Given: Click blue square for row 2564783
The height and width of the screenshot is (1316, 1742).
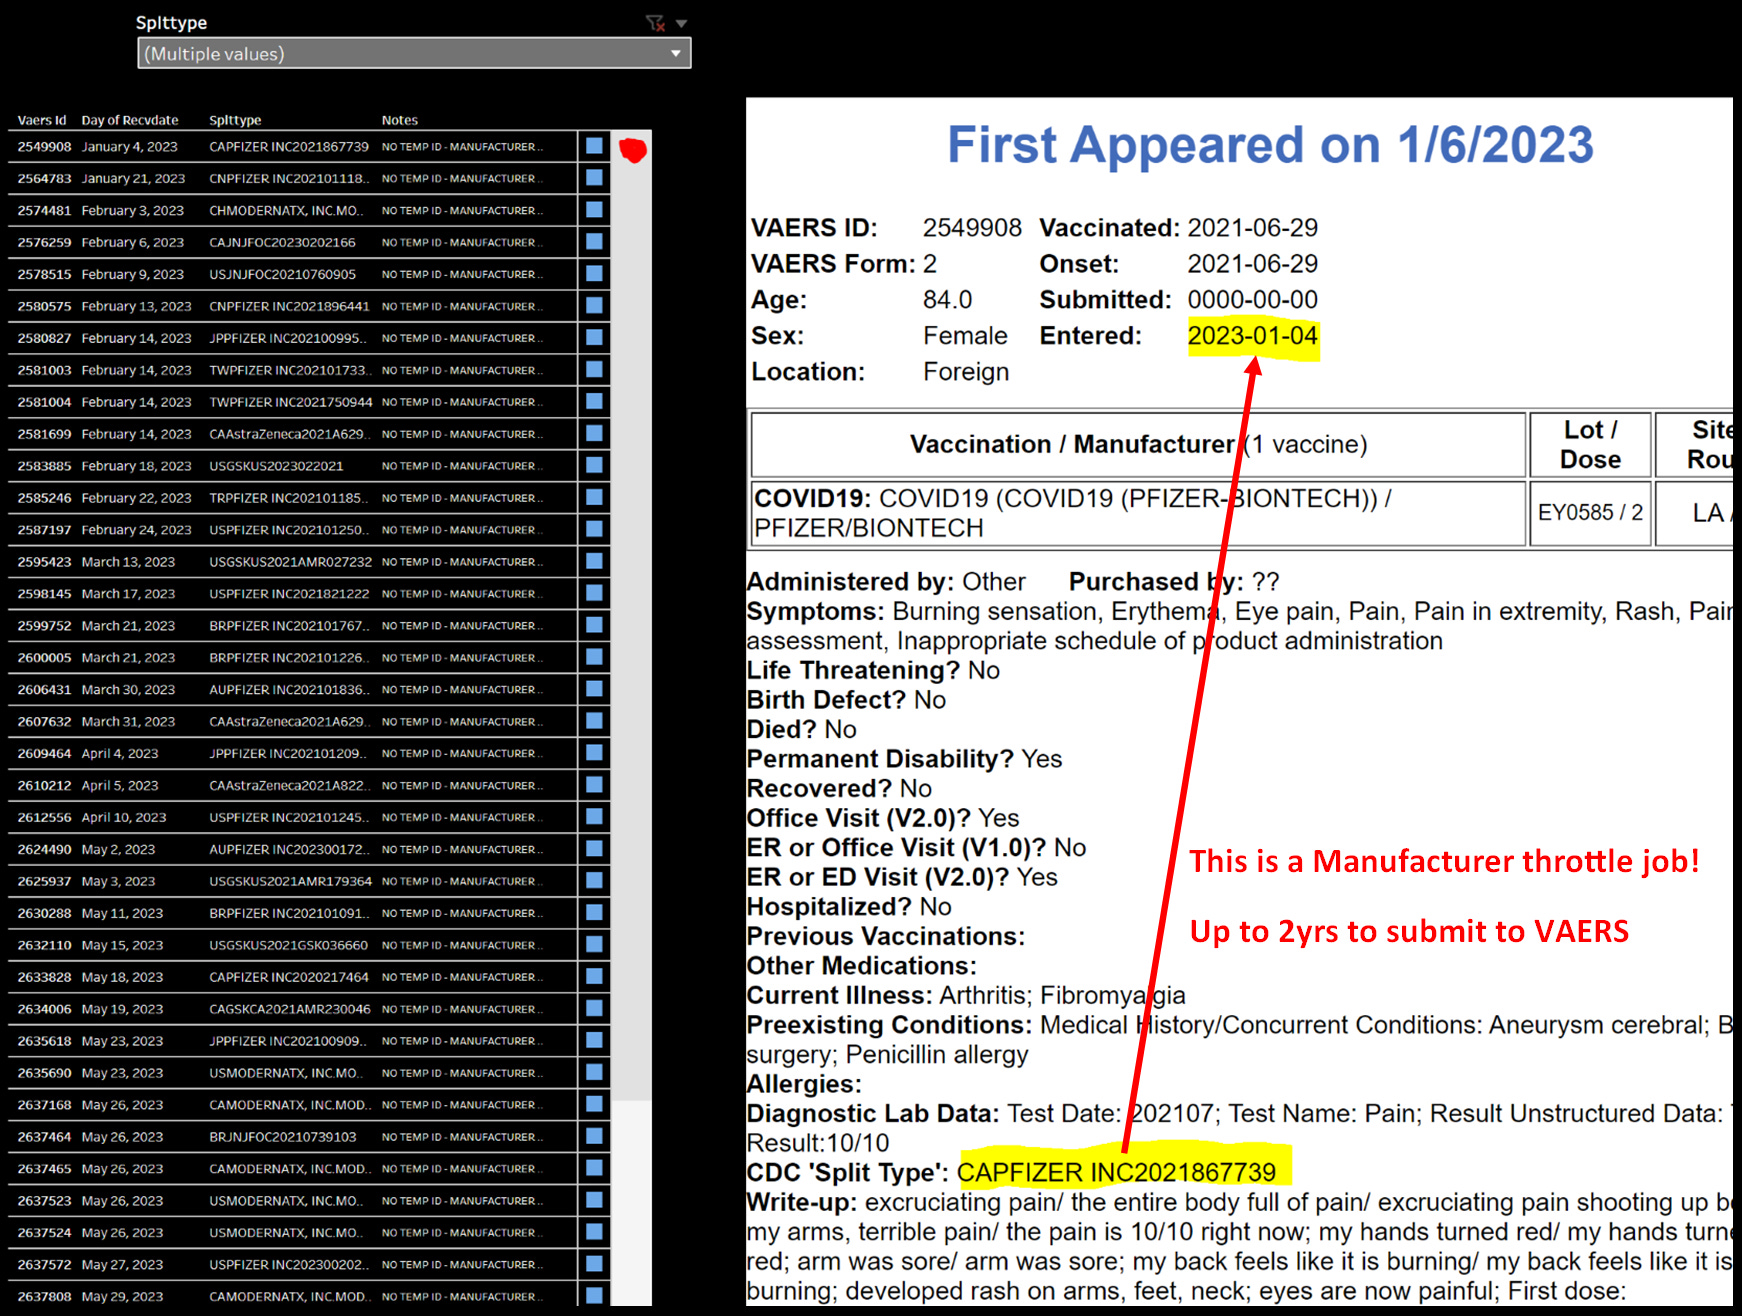Looking at the screenshot, I should (x=595, y=178).
